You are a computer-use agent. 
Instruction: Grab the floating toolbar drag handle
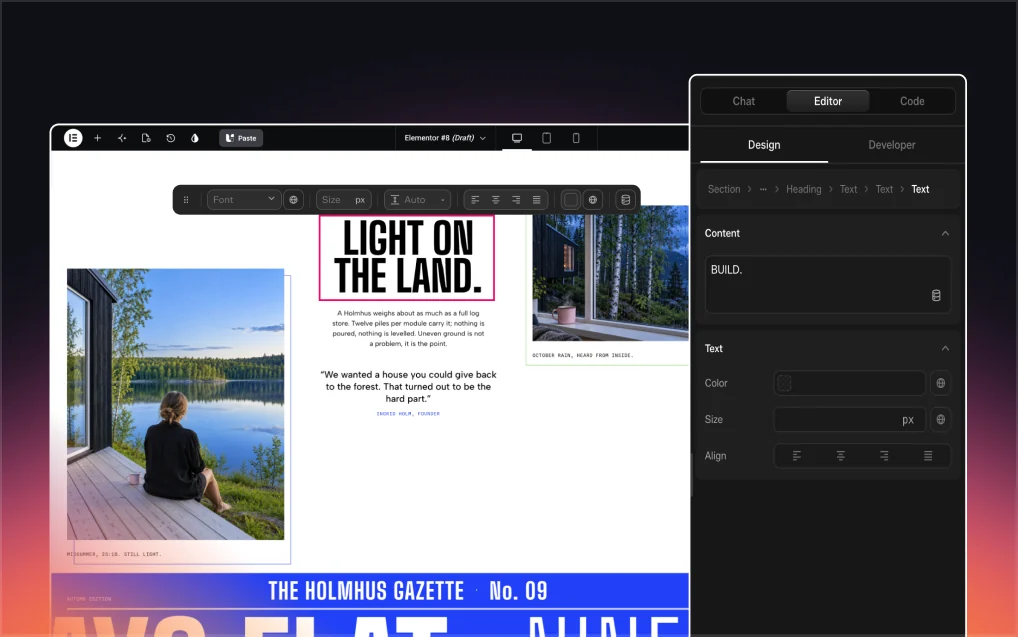pos(186,200)
